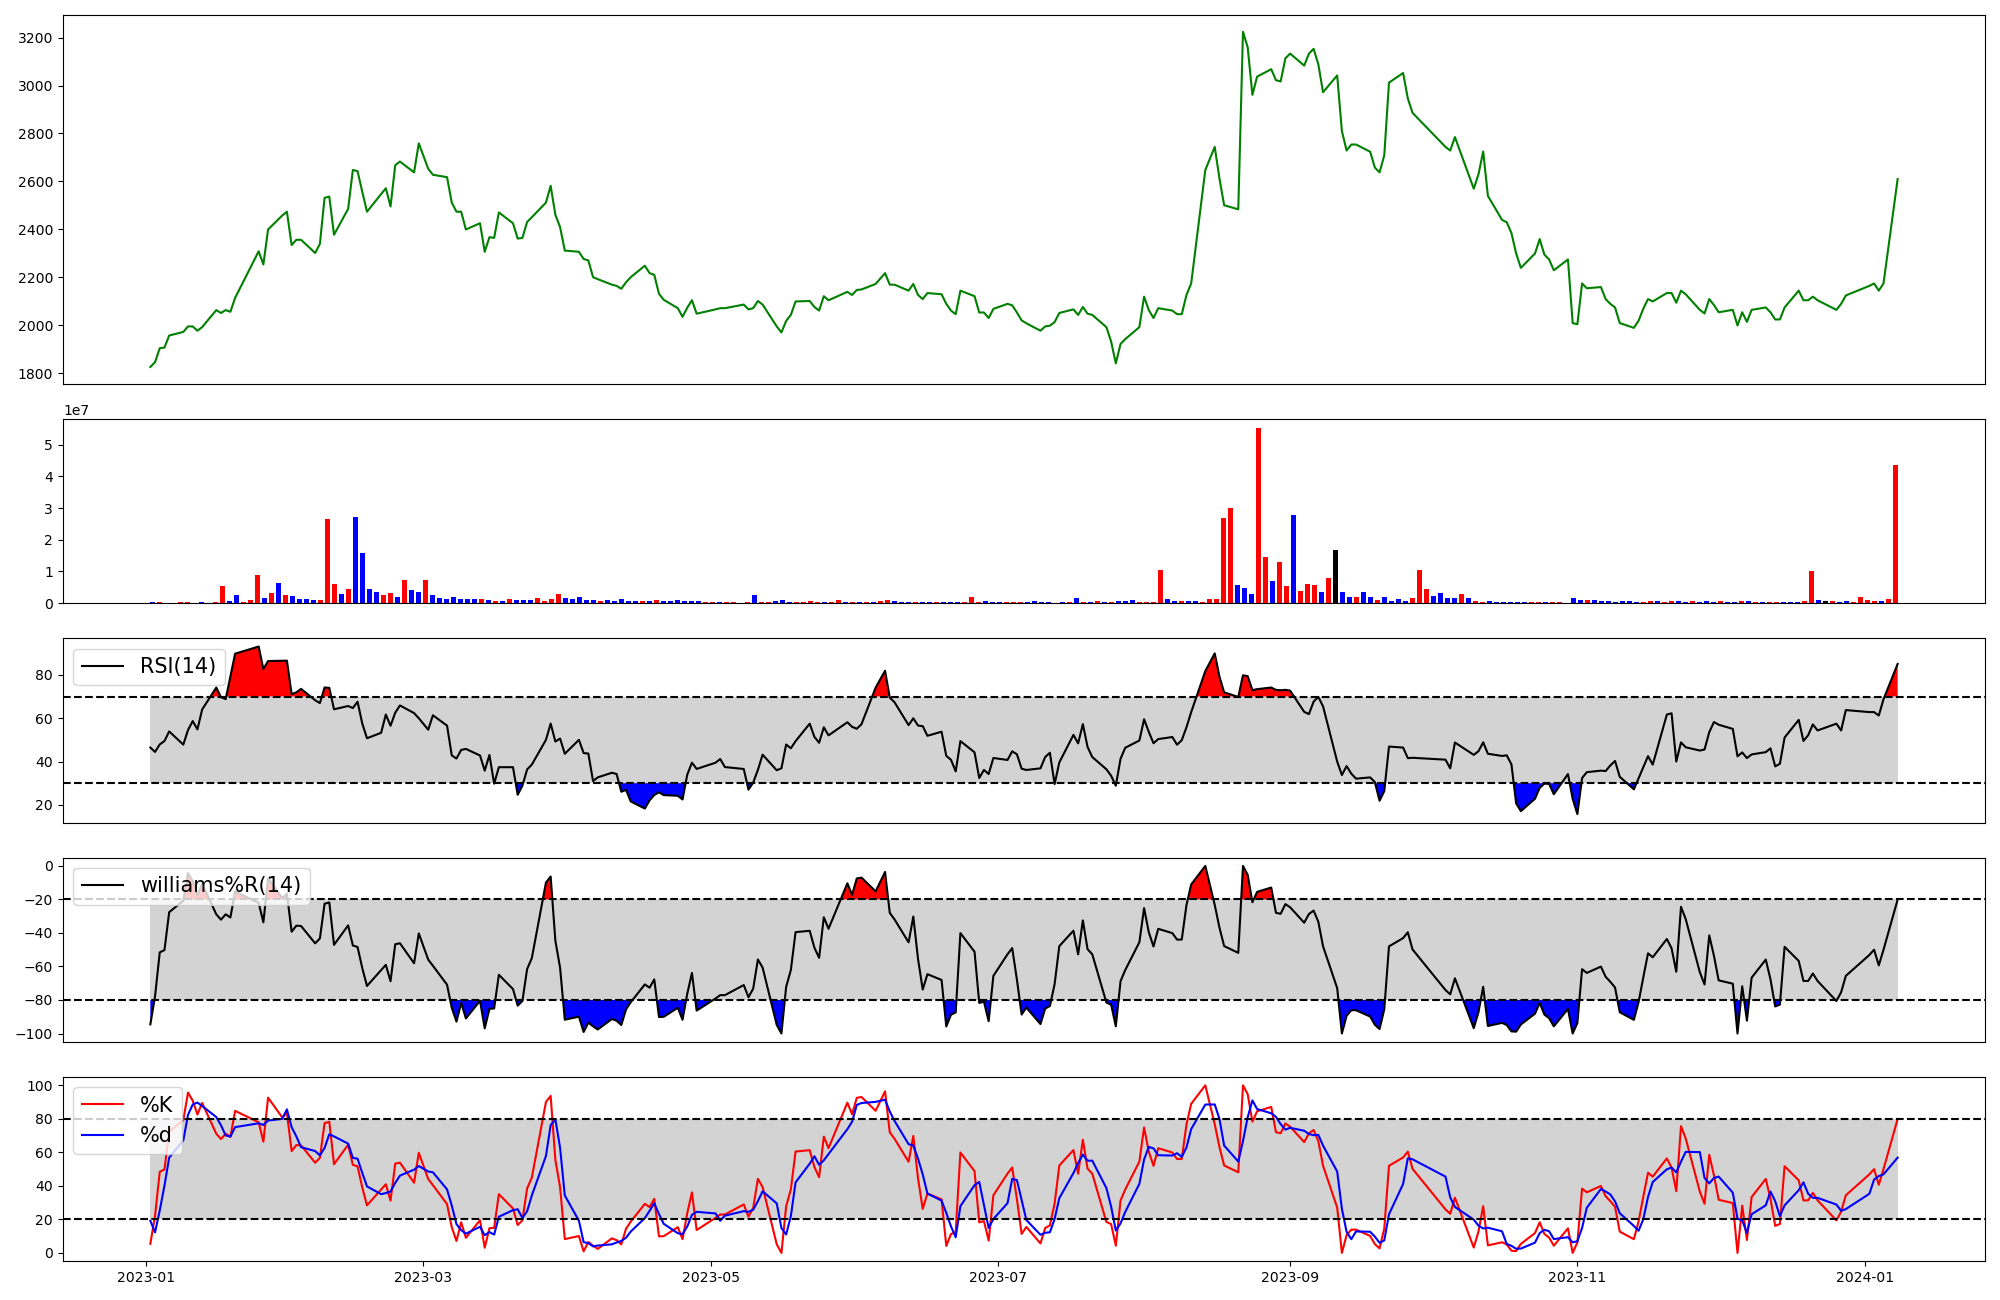Click the 2023-11 x-axis date label

pyautogui.click(x=1577, y=1277)
